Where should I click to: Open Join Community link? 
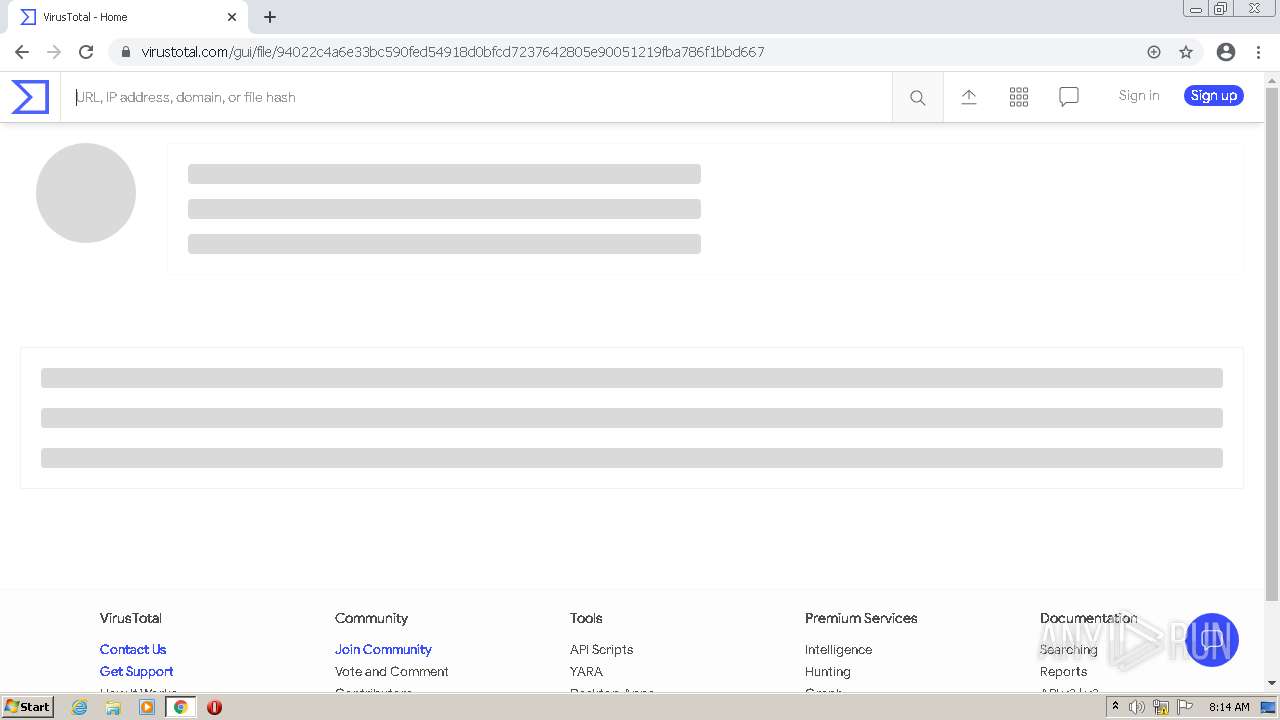(x=383, y=649)
